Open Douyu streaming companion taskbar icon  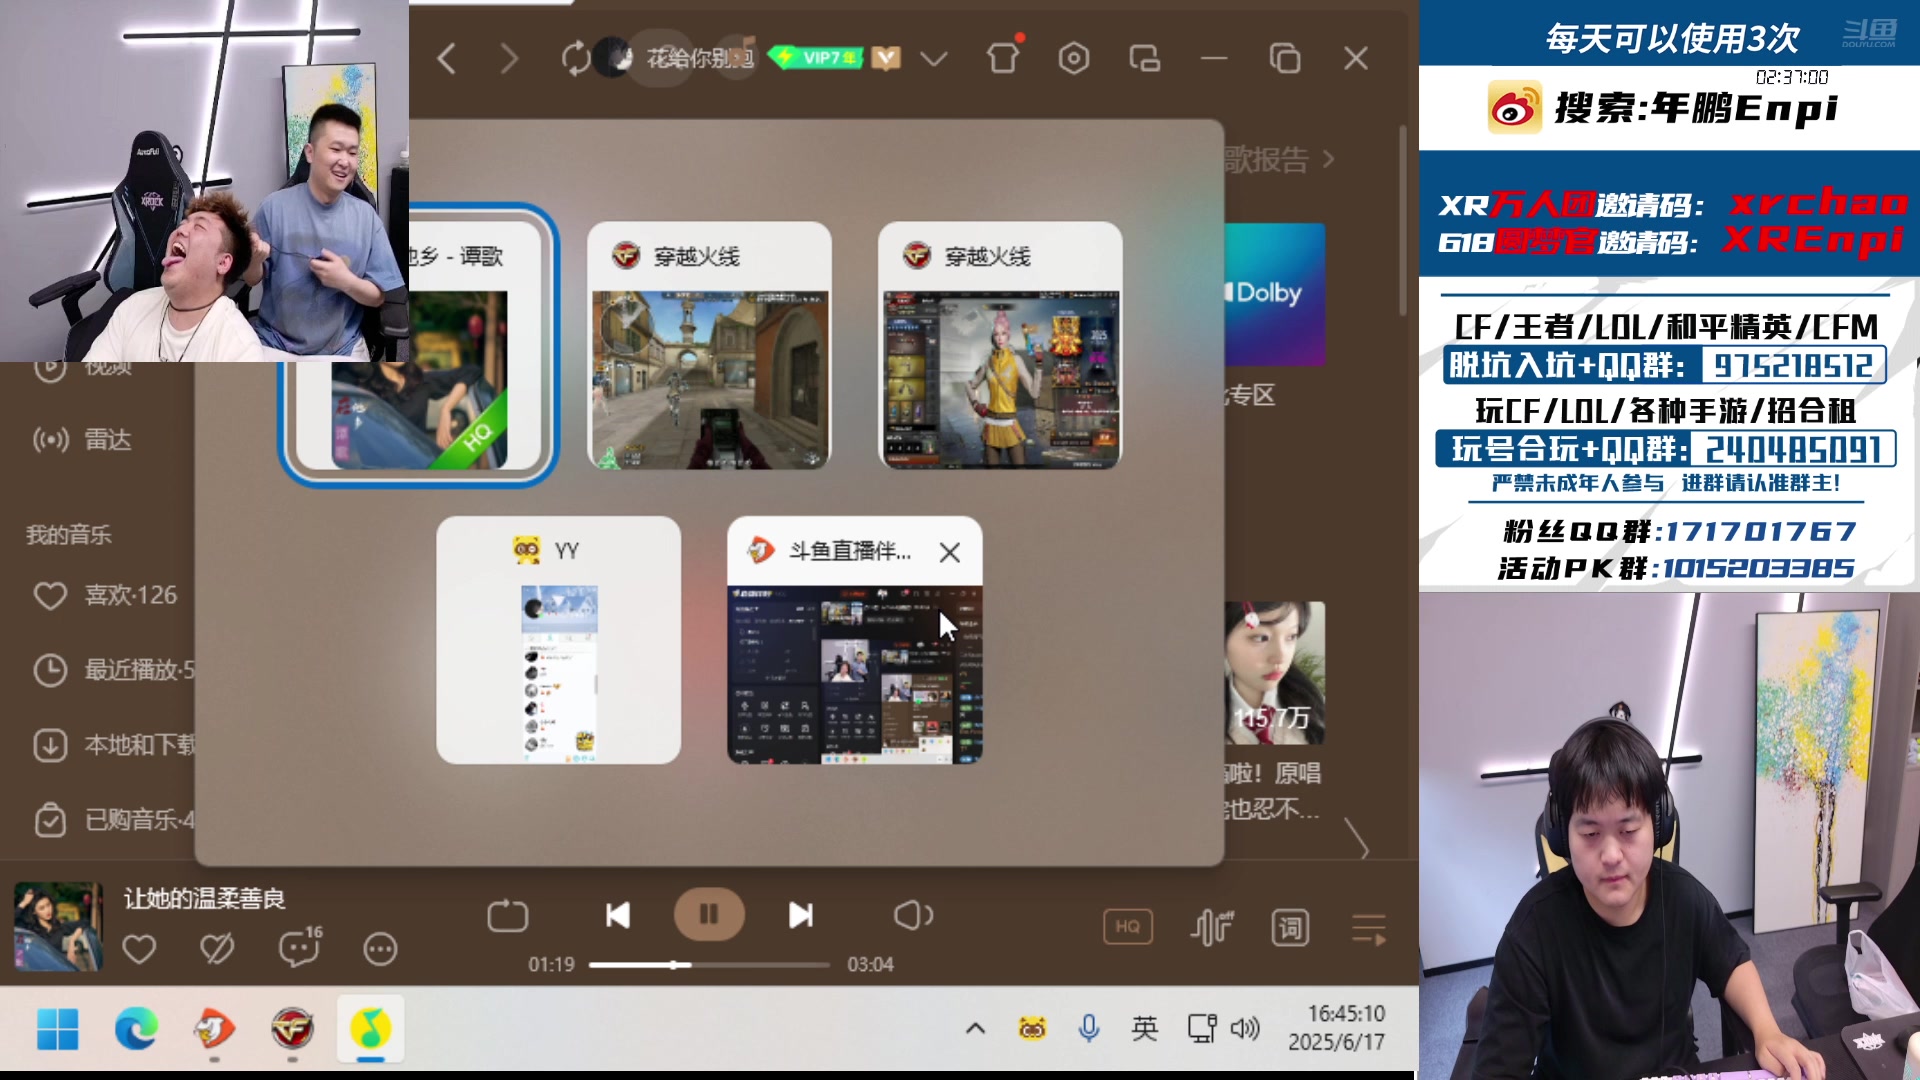click(x=214, y=1029)
